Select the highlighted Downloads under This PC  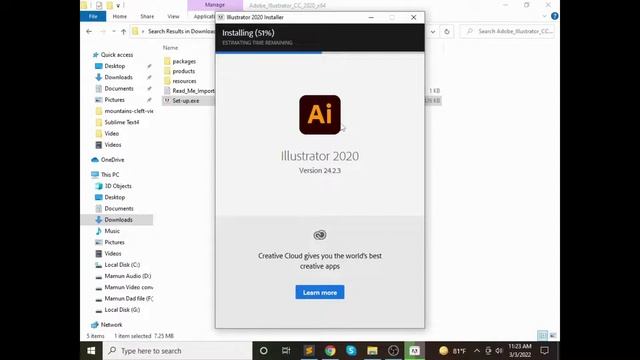tap(117, 220)
